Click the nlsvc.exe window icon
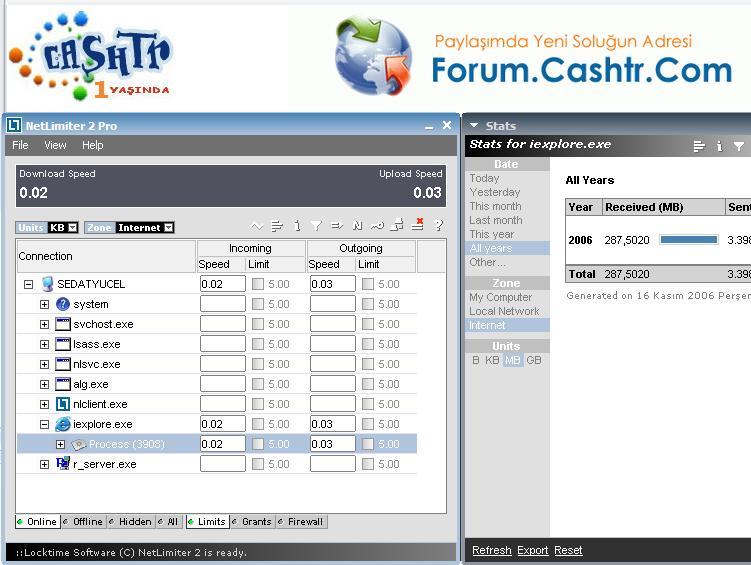Viewport: 751px width, 565px height. [x=63, y=364]
